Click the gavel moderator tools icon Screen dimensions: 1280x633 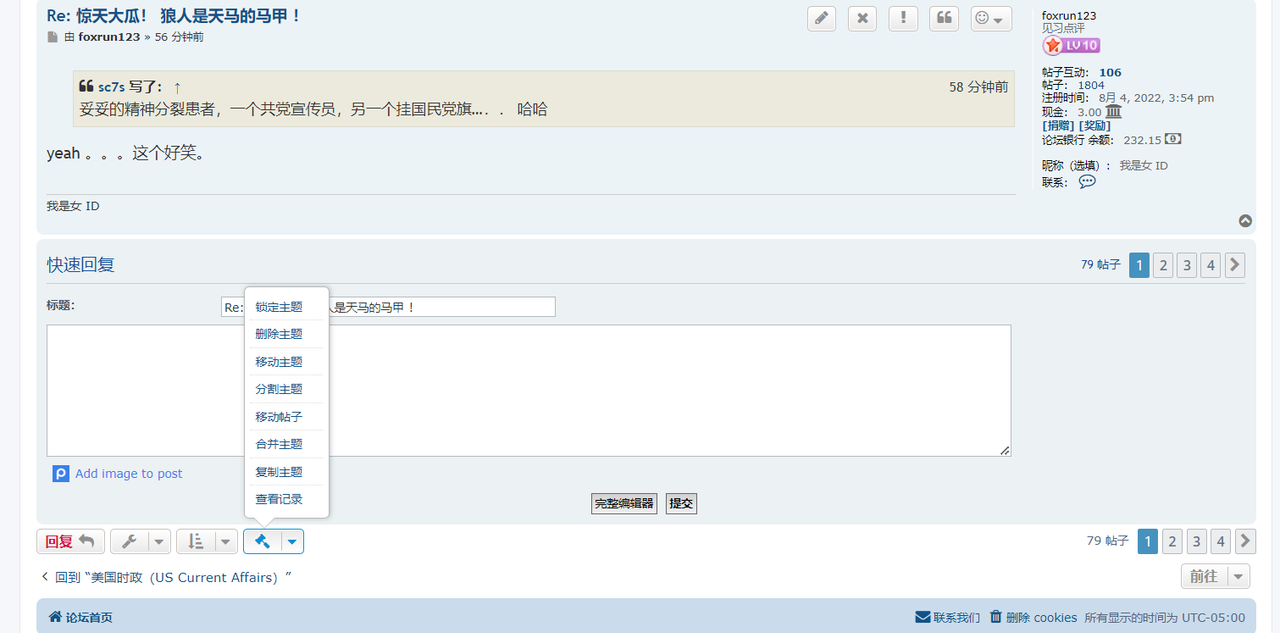tap(262, 541)
